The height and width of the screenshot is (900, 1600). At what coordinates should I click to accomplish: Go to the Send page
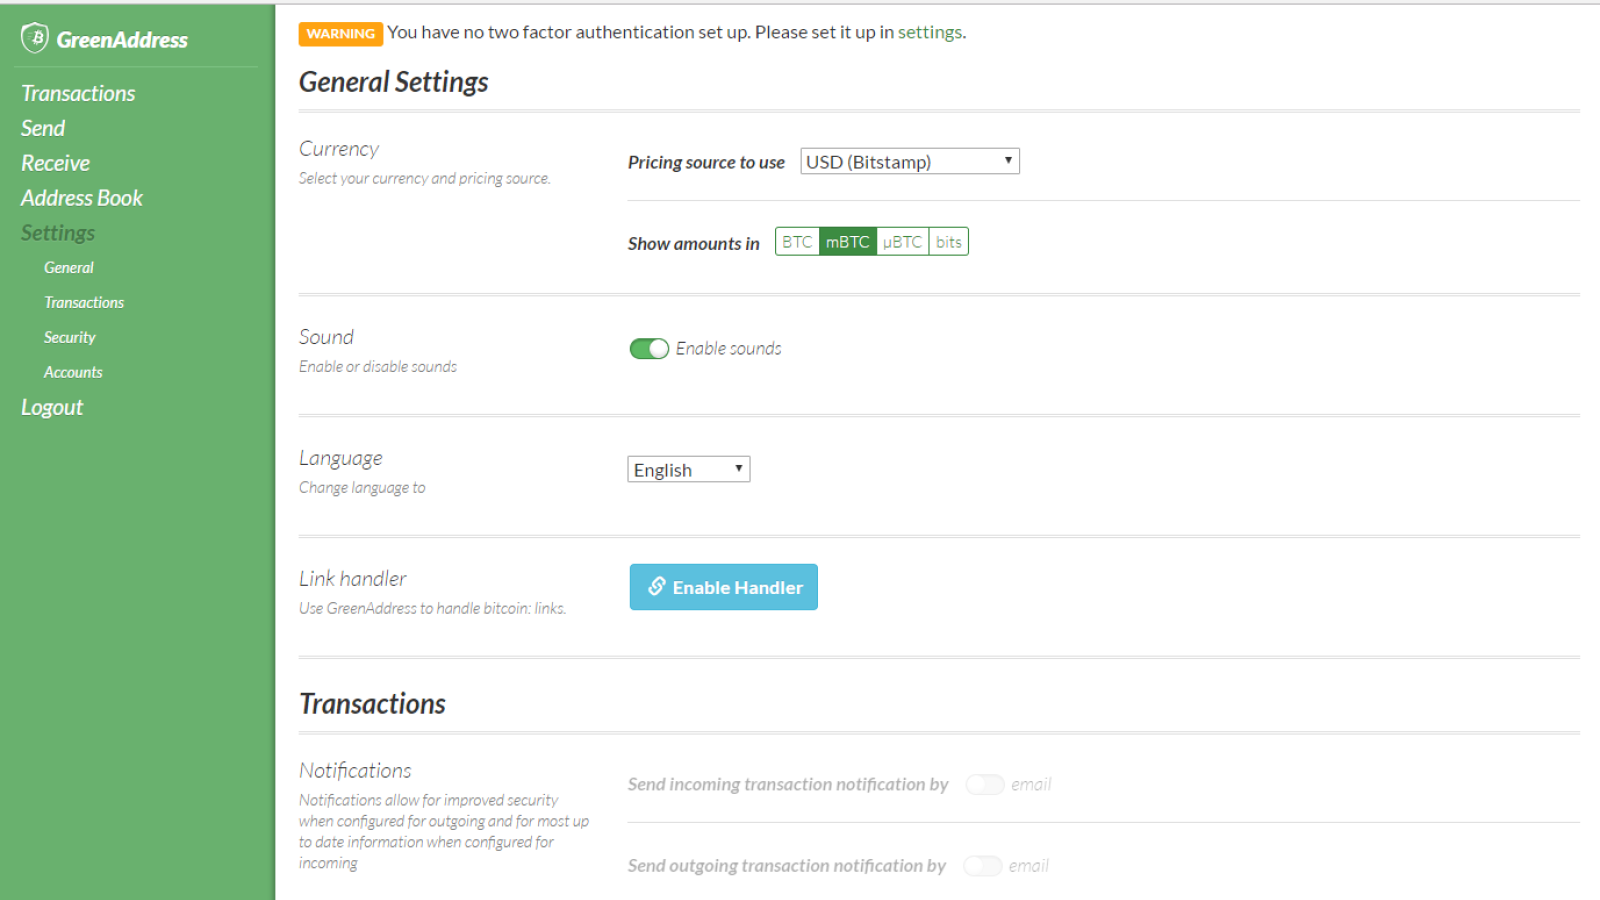(43, 128)
